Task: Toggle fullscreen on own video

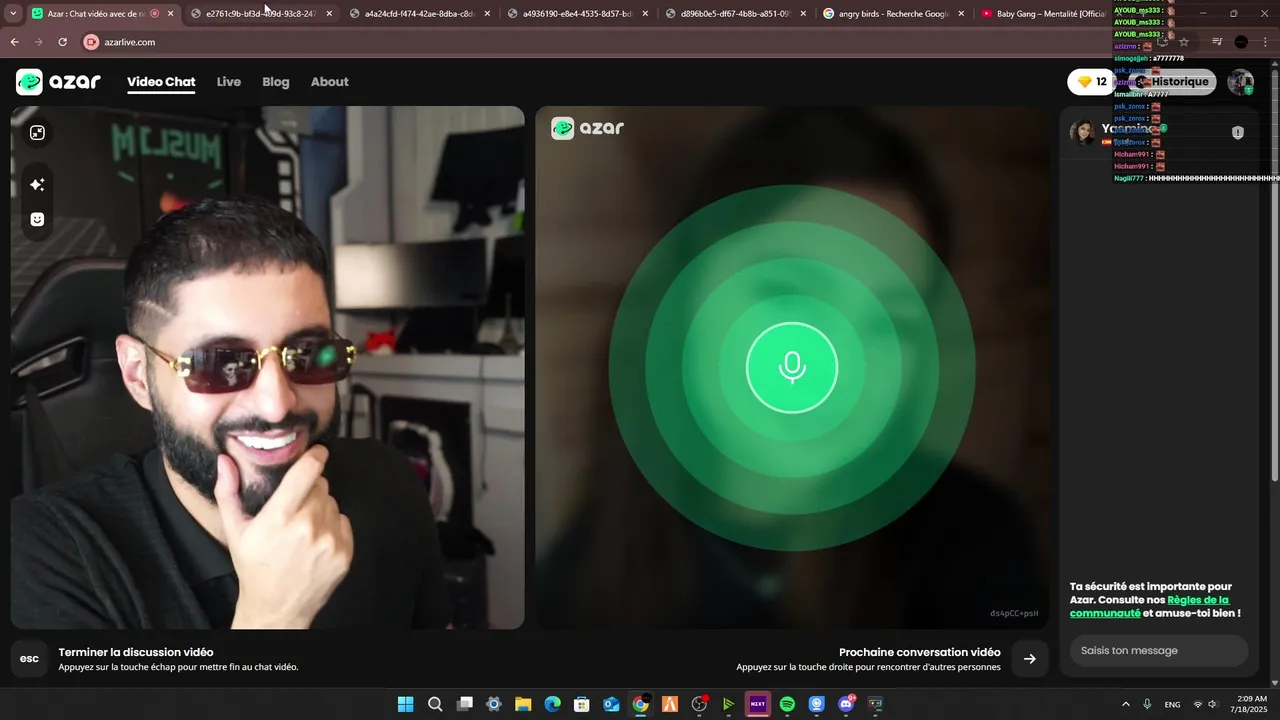Action: click(37, 133)
